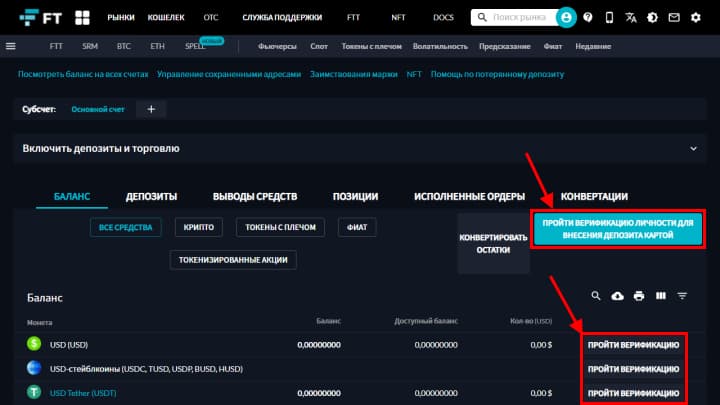720x405 pixels.
Task: Open the mail notifications icon
Action: click(675, 17)
